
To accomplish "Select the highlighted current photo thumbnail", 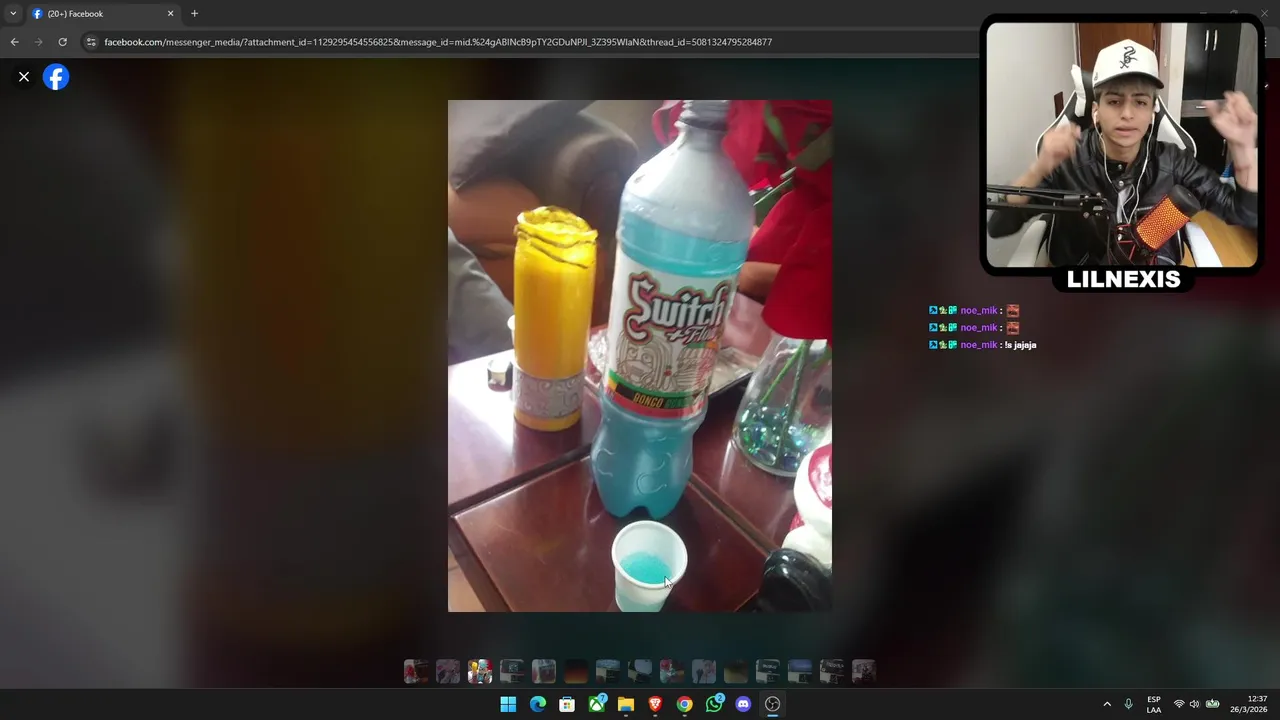I will pos(480,671).
